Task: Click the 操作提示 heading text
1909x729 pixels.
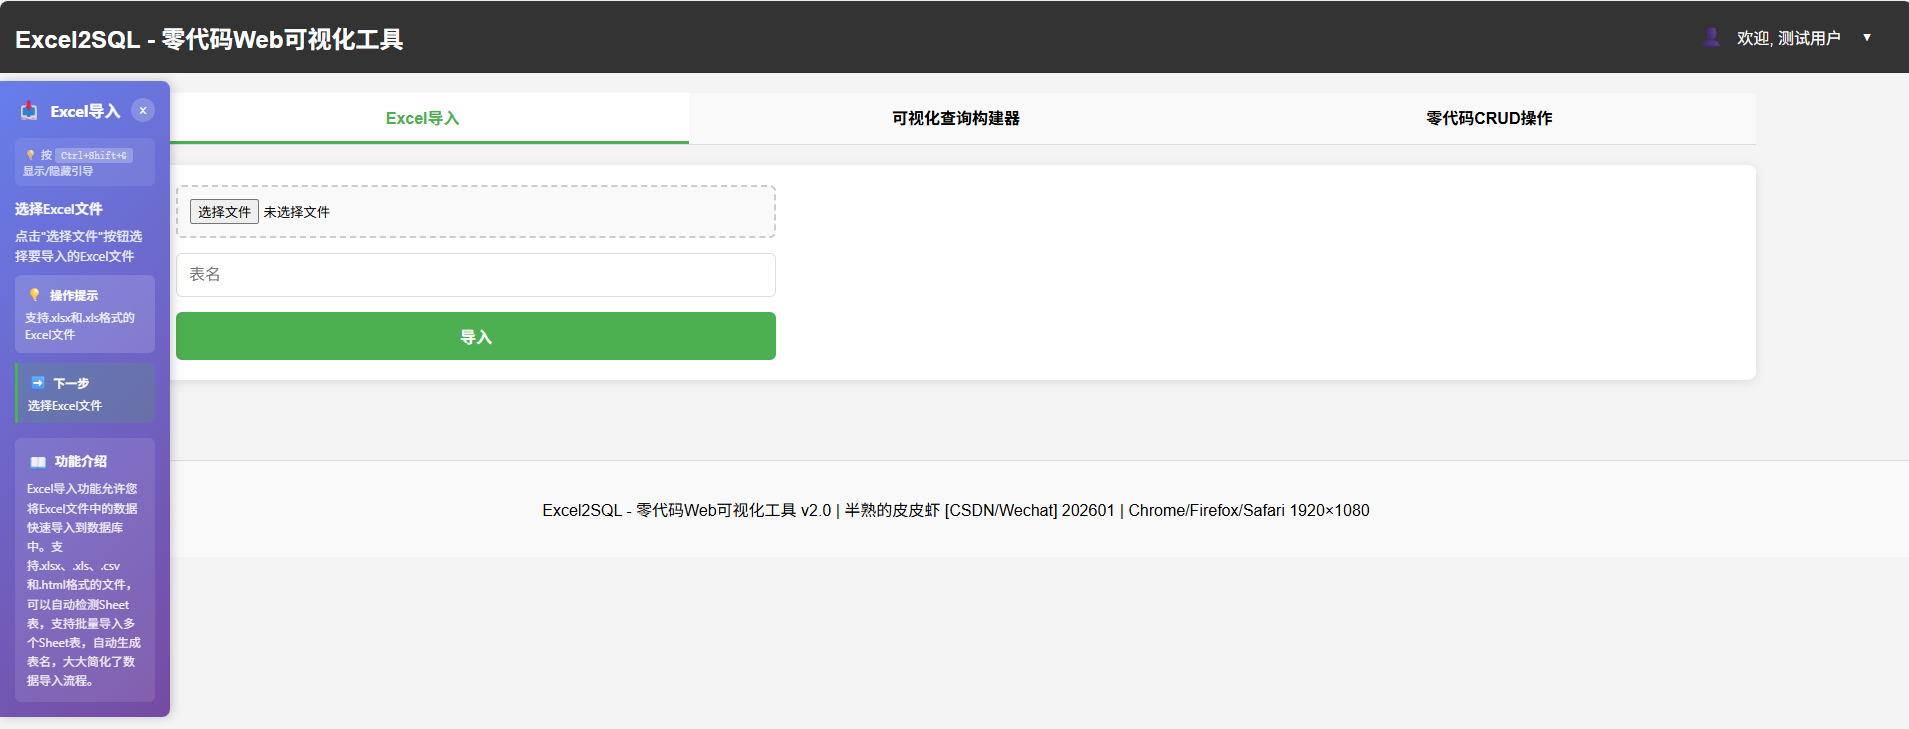Action: coord(74,295)
